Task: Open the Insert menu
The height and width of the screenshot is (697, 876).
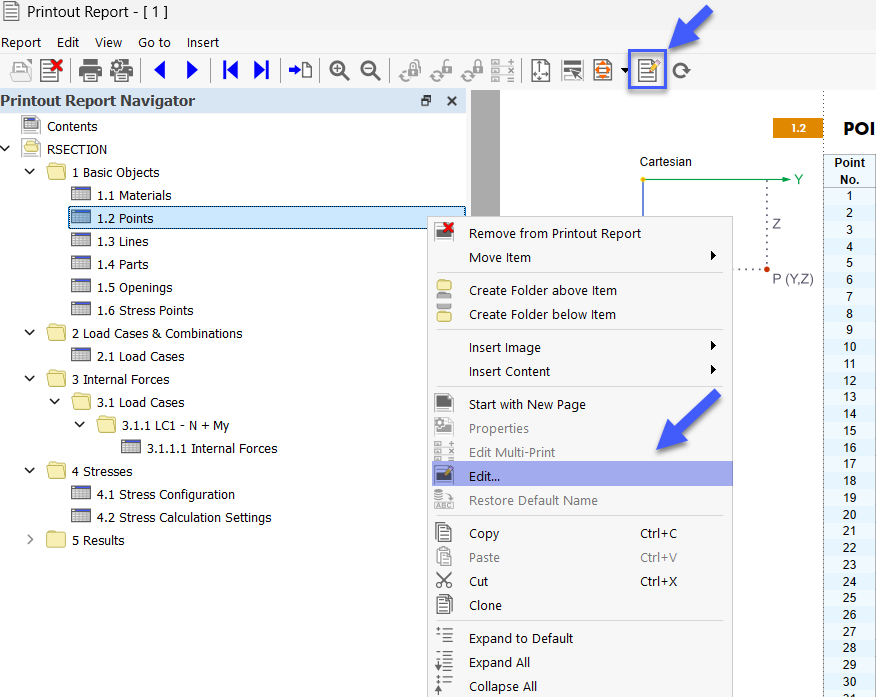Action: click(x=203, y=42)
